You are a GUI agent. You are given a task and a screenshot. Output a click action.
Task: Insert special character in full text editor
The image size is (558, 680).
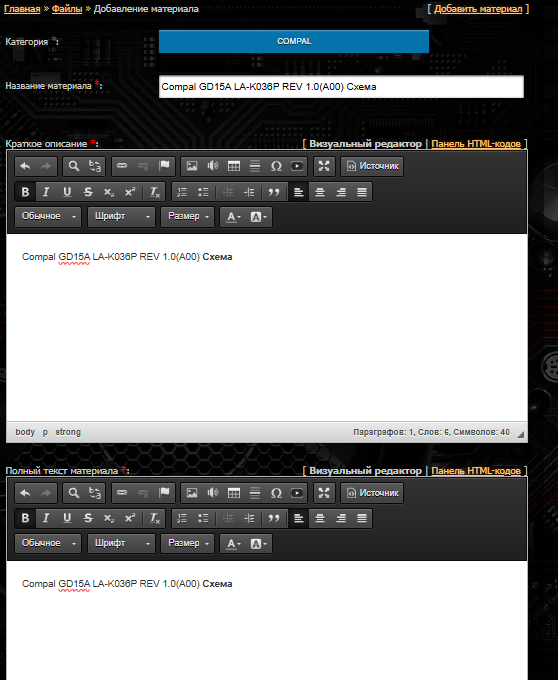[276, 493]
